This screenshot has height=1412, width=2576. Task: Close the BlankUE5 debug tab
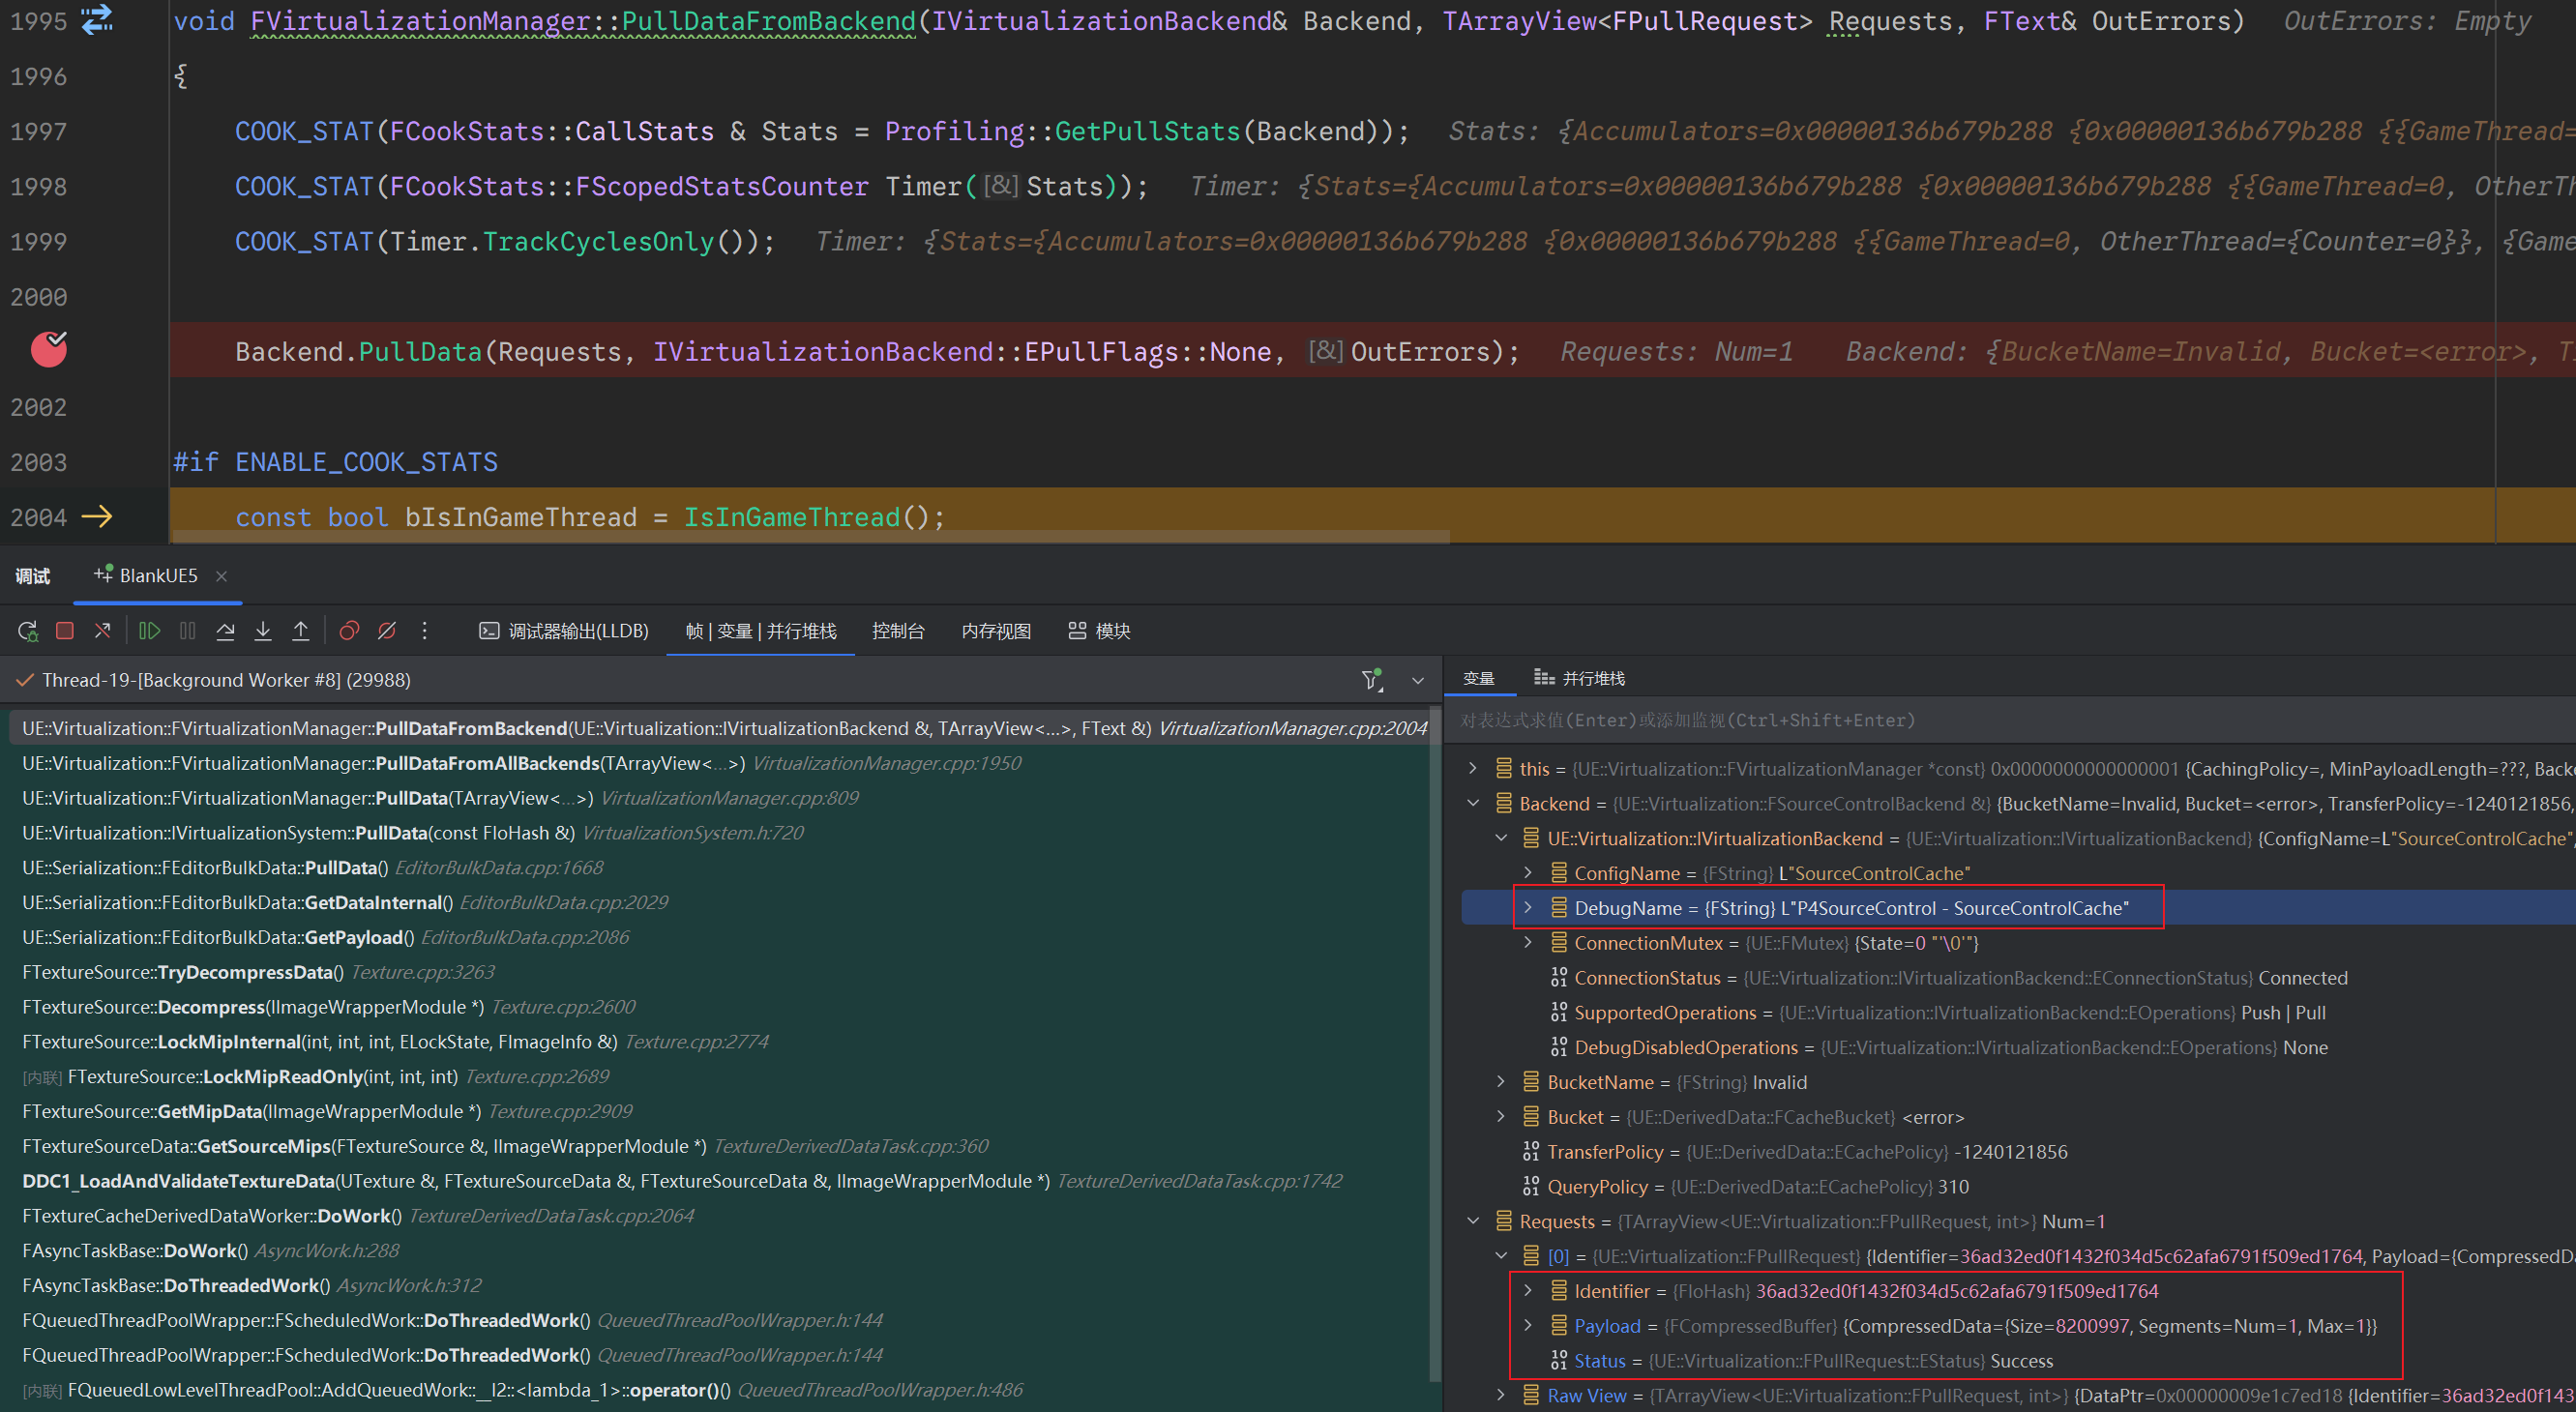coord(222,576)
